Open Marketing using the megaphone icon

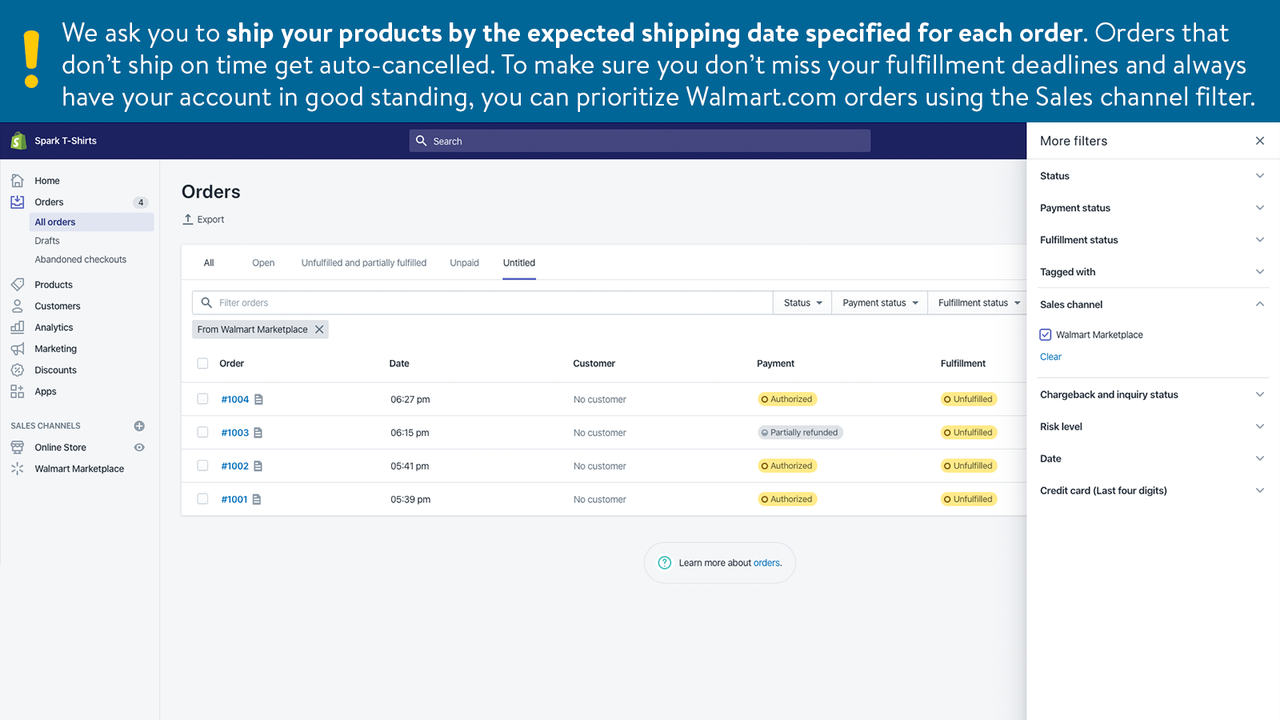pos(17,349)
